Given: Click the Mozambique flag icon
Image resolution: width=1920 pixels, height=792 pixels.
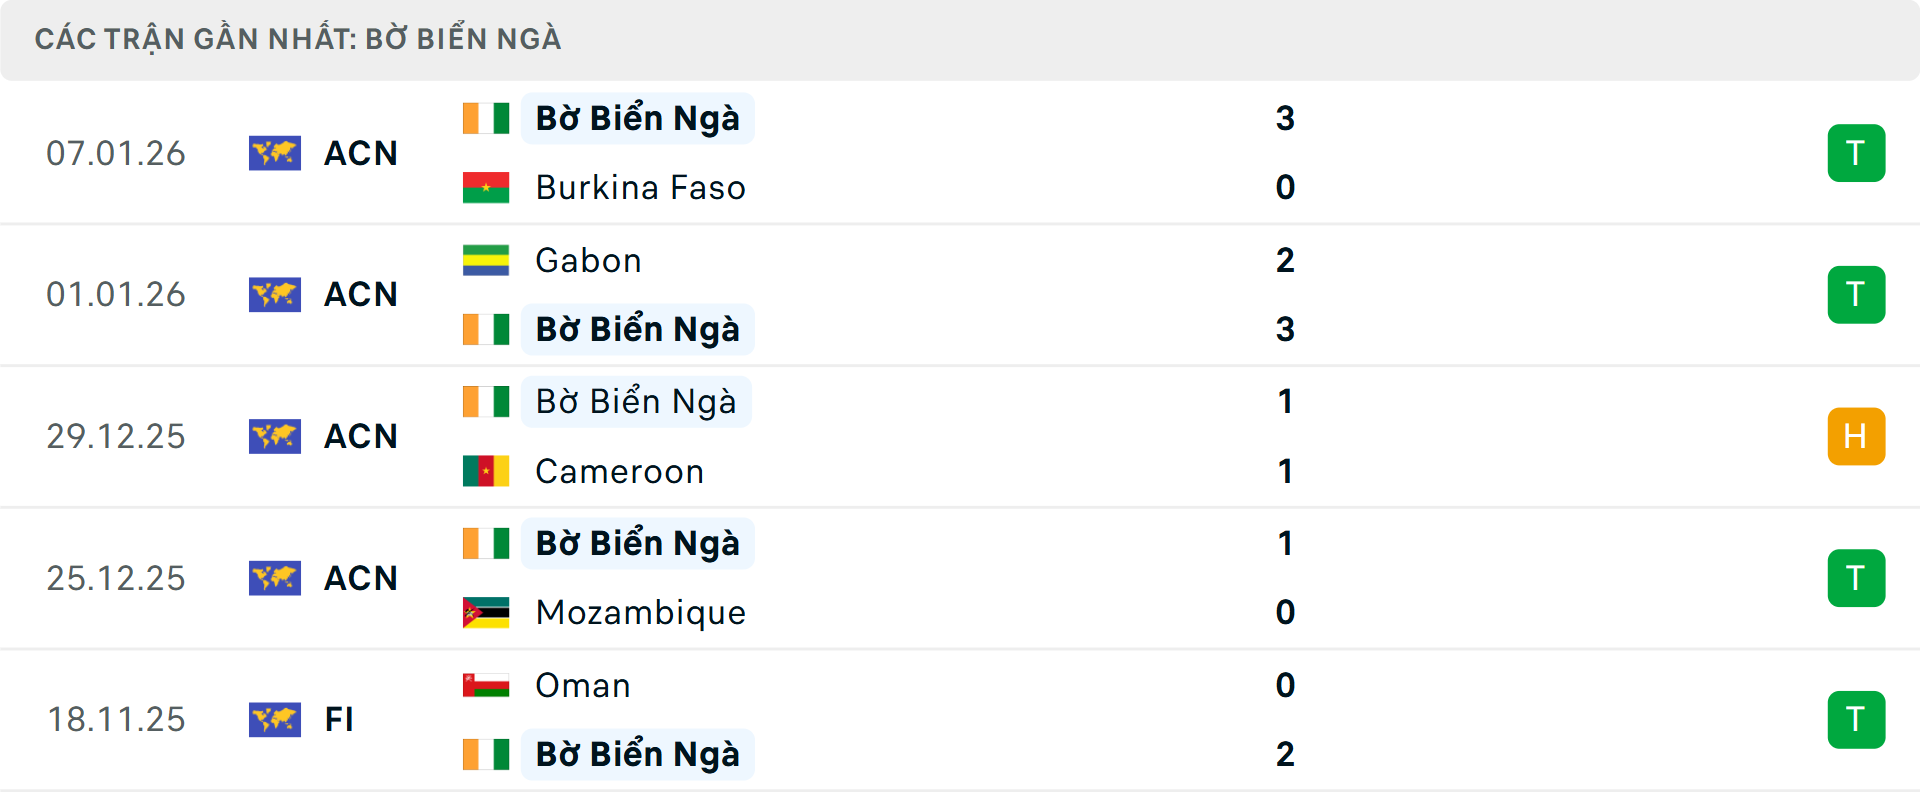Looking at the screenshot, I should tap(486, 612).
